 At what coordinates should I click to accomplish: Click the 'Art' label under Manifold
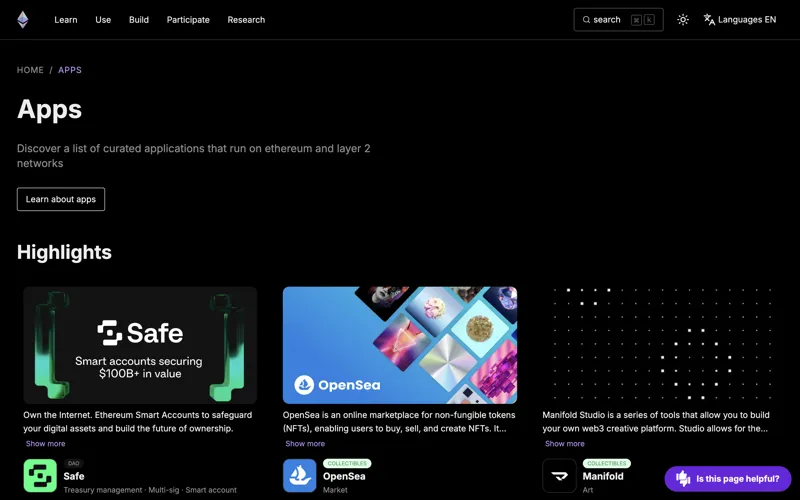(x=588, y=490)
